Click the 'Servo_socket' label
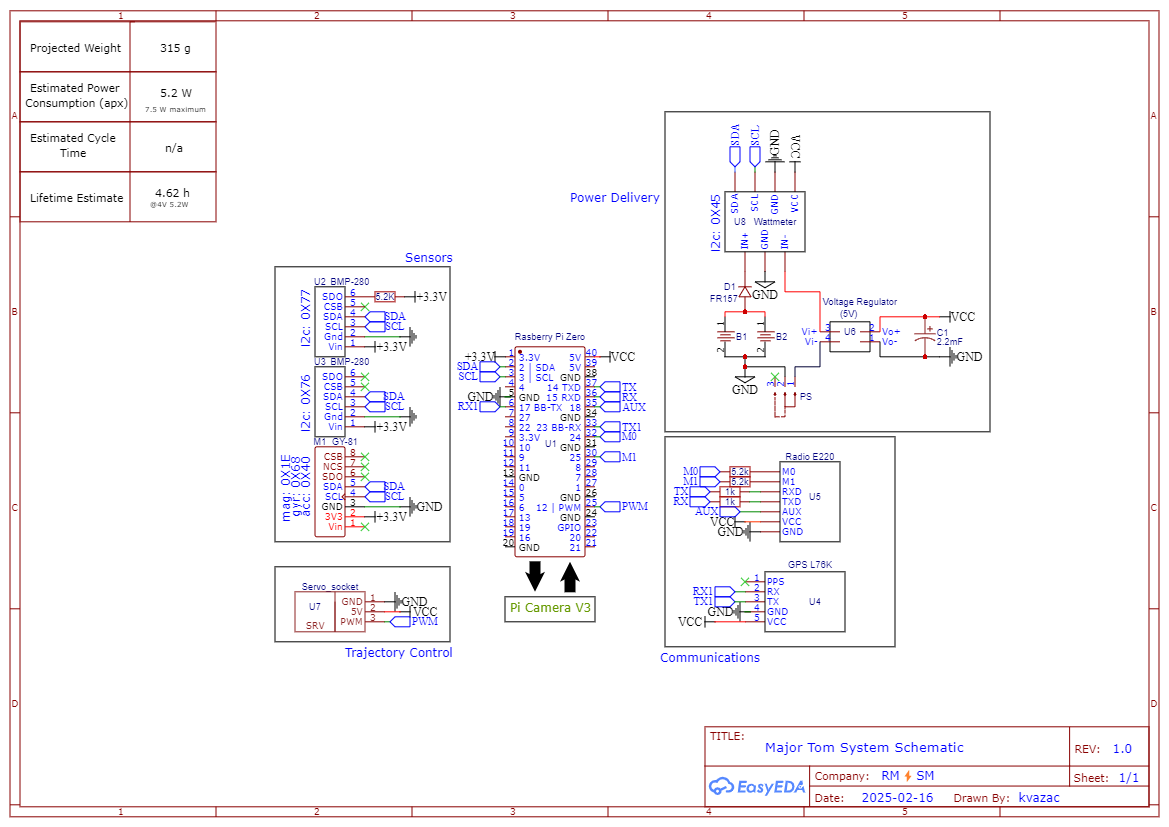1169x827 pixels. (330, 587)
